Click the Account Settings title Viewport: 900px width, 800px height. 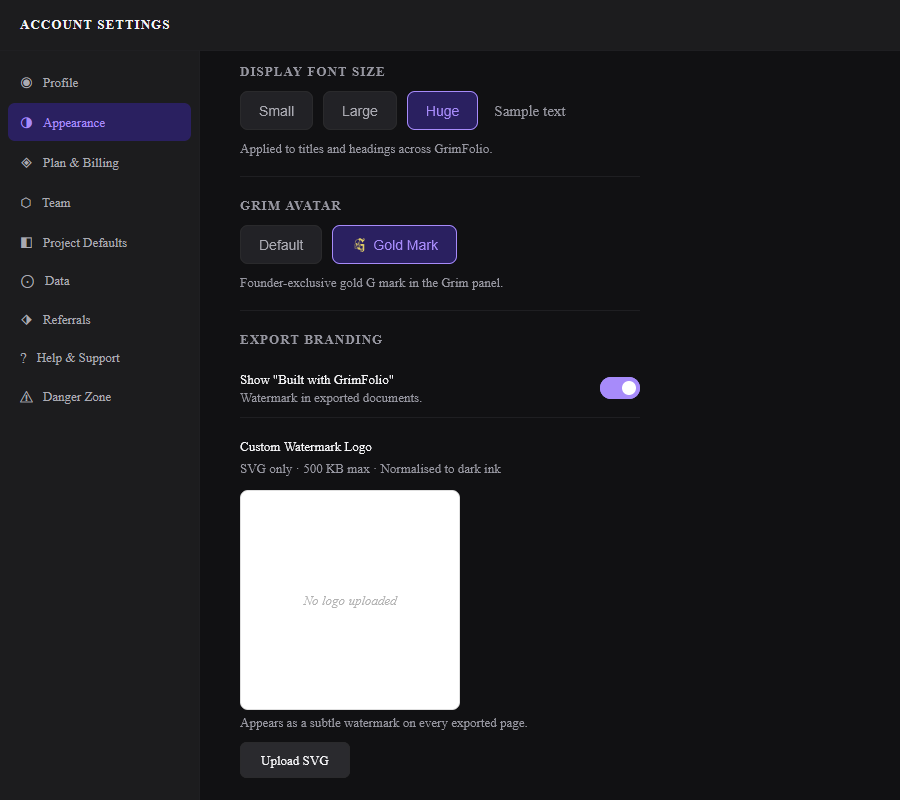[x=95, y=25]
